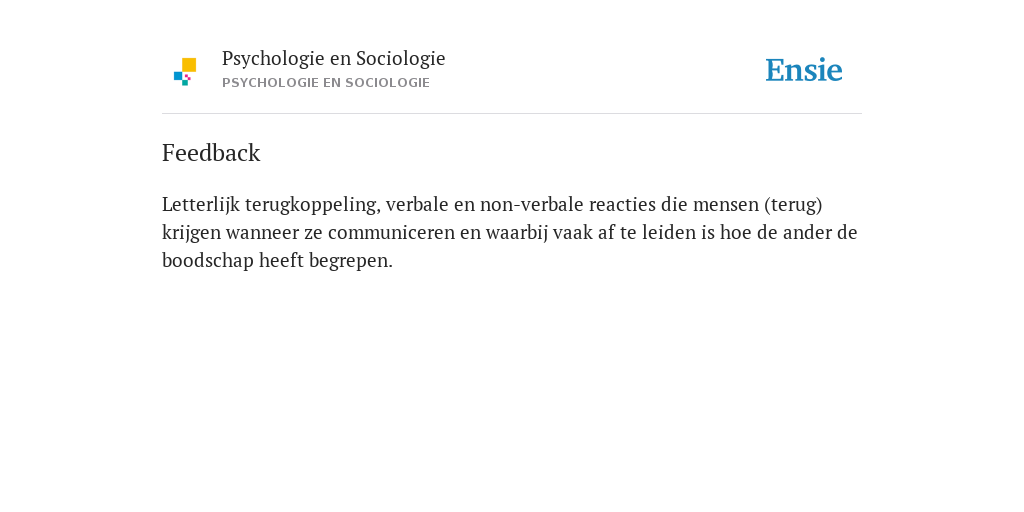
Task: Click the letter E of Ensie logo
Action: point(775,70)
